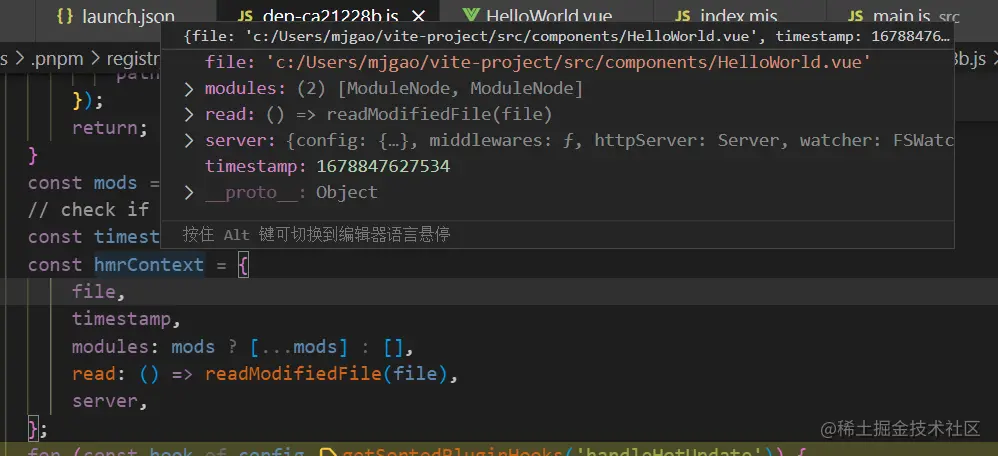Click the debug current-line arrow marker
The width and height of the screenshot is (998, 456).
327,452
